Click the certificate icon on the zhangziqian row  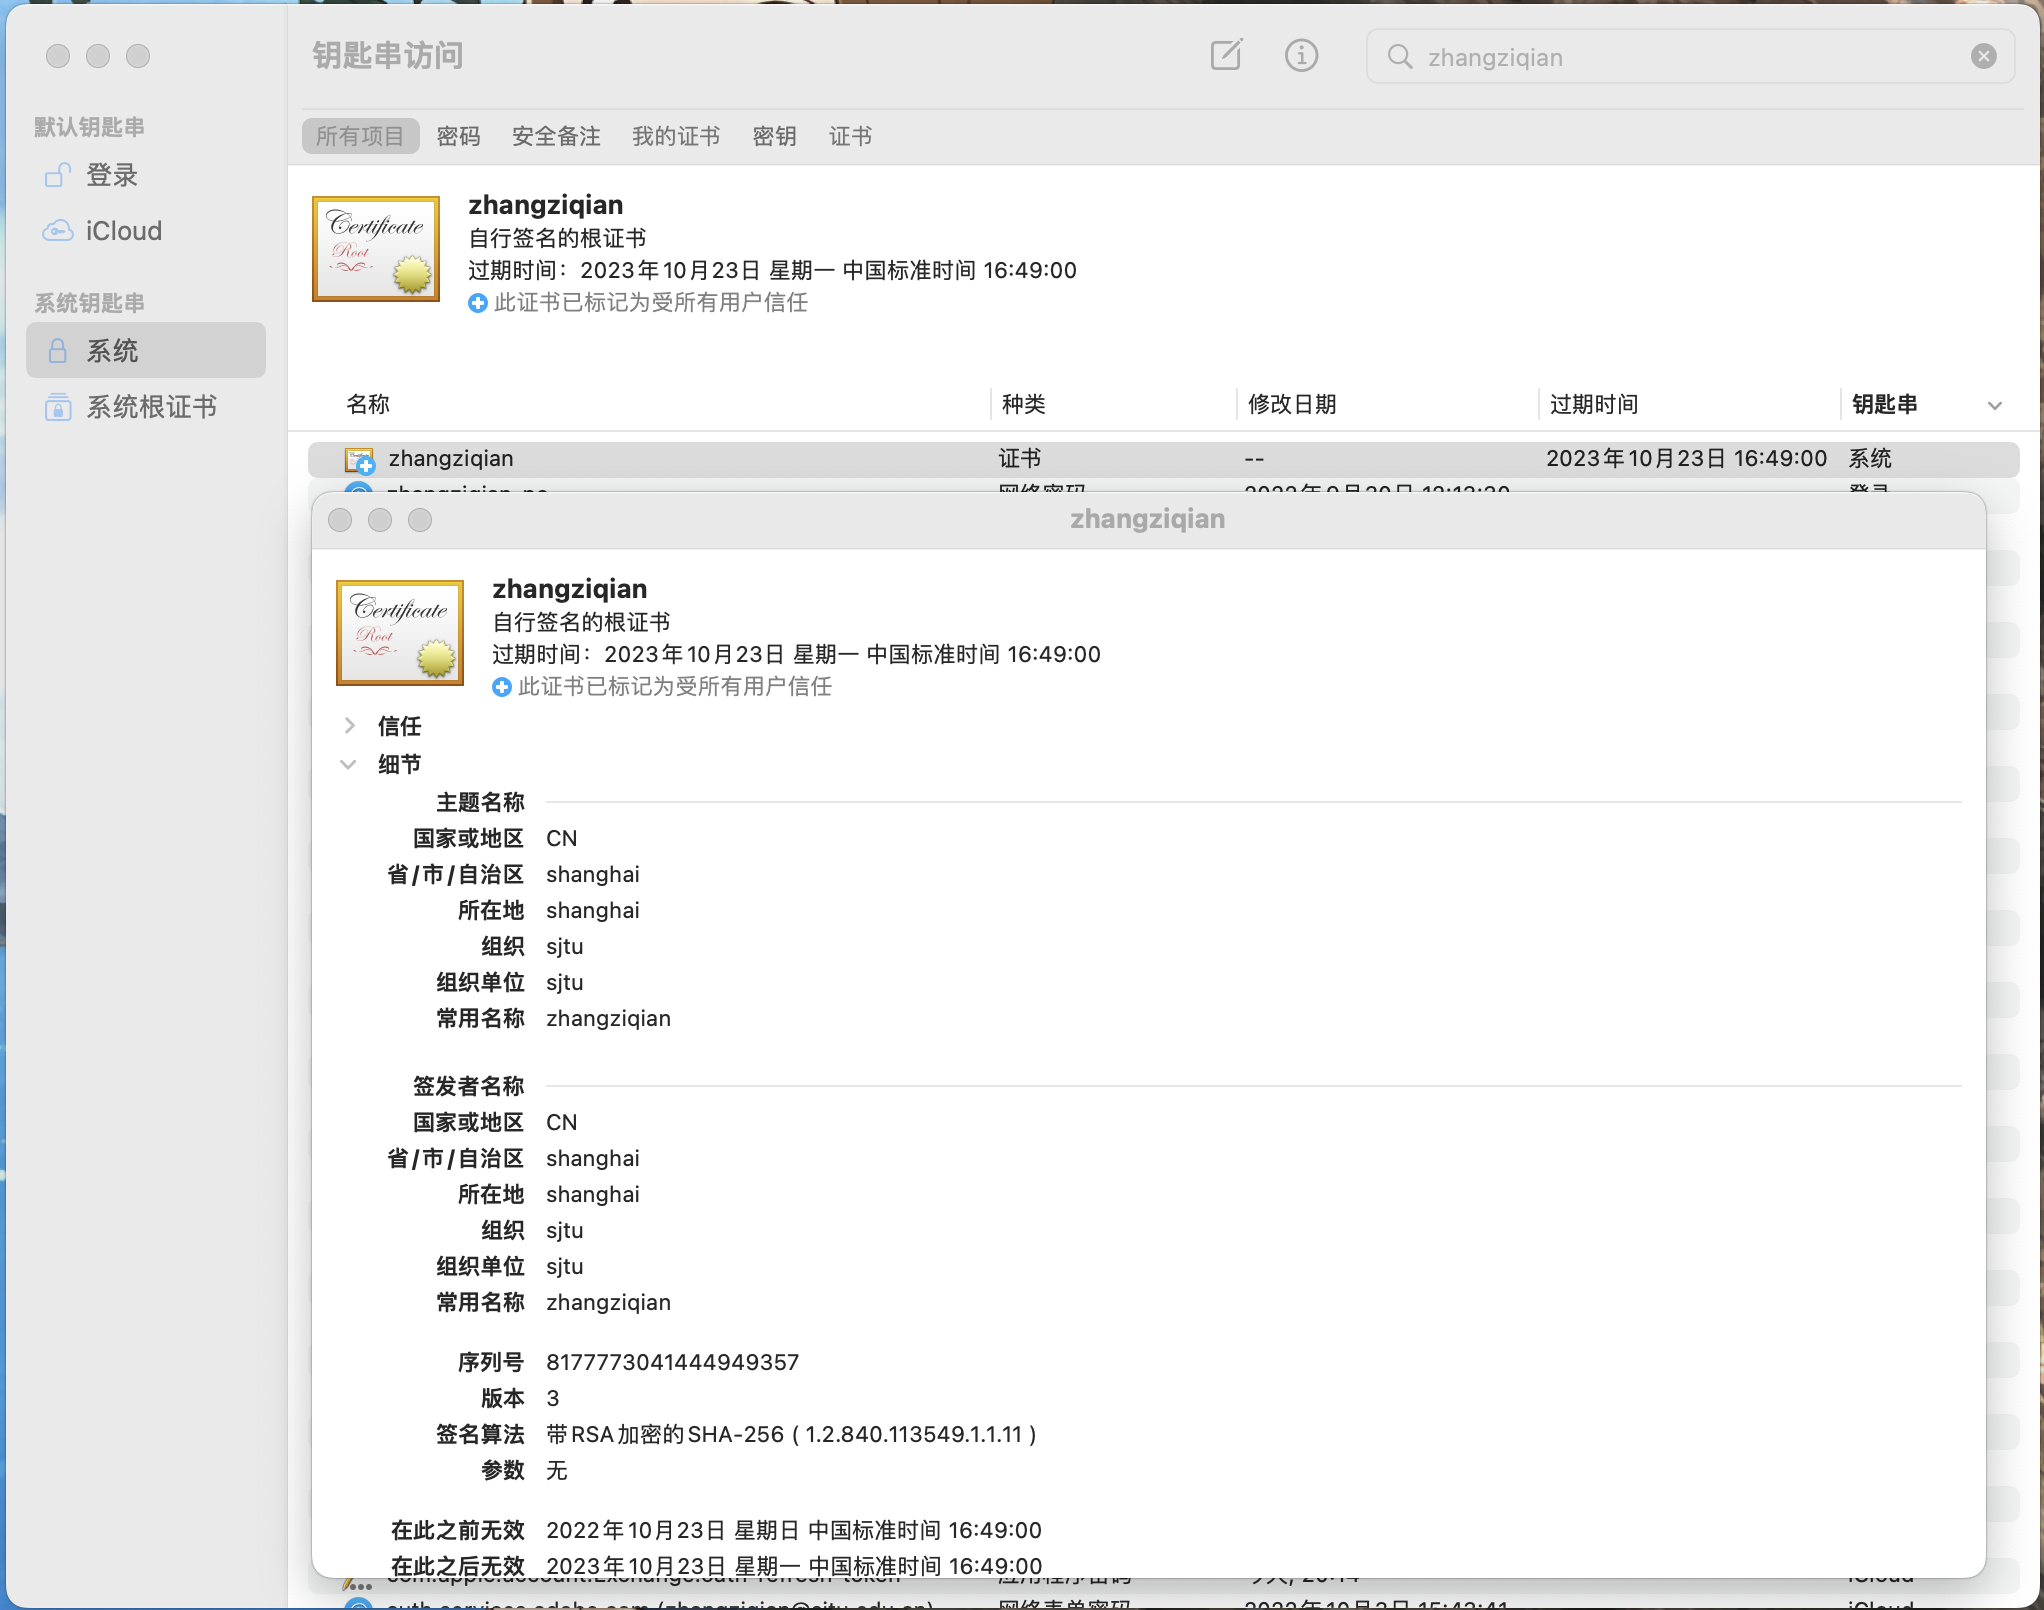coord(360,458)
